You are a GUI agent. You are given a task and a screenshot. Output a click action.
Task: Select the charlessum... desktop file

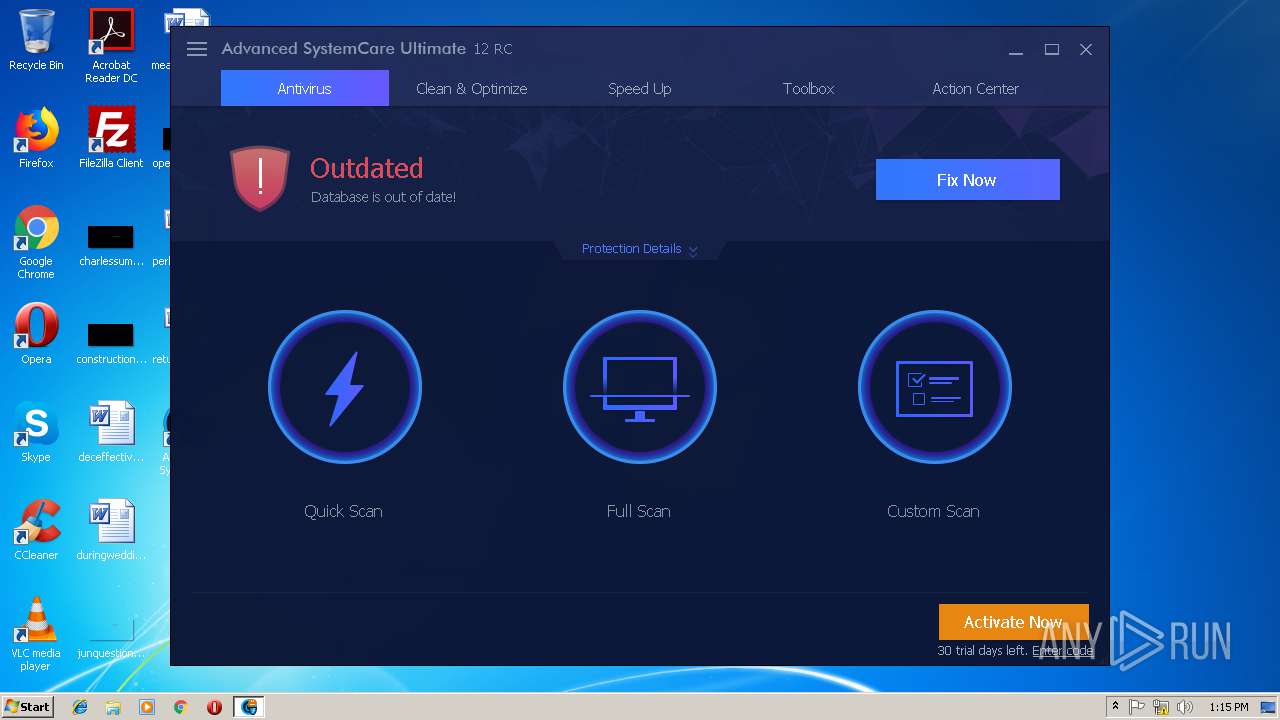111,245
